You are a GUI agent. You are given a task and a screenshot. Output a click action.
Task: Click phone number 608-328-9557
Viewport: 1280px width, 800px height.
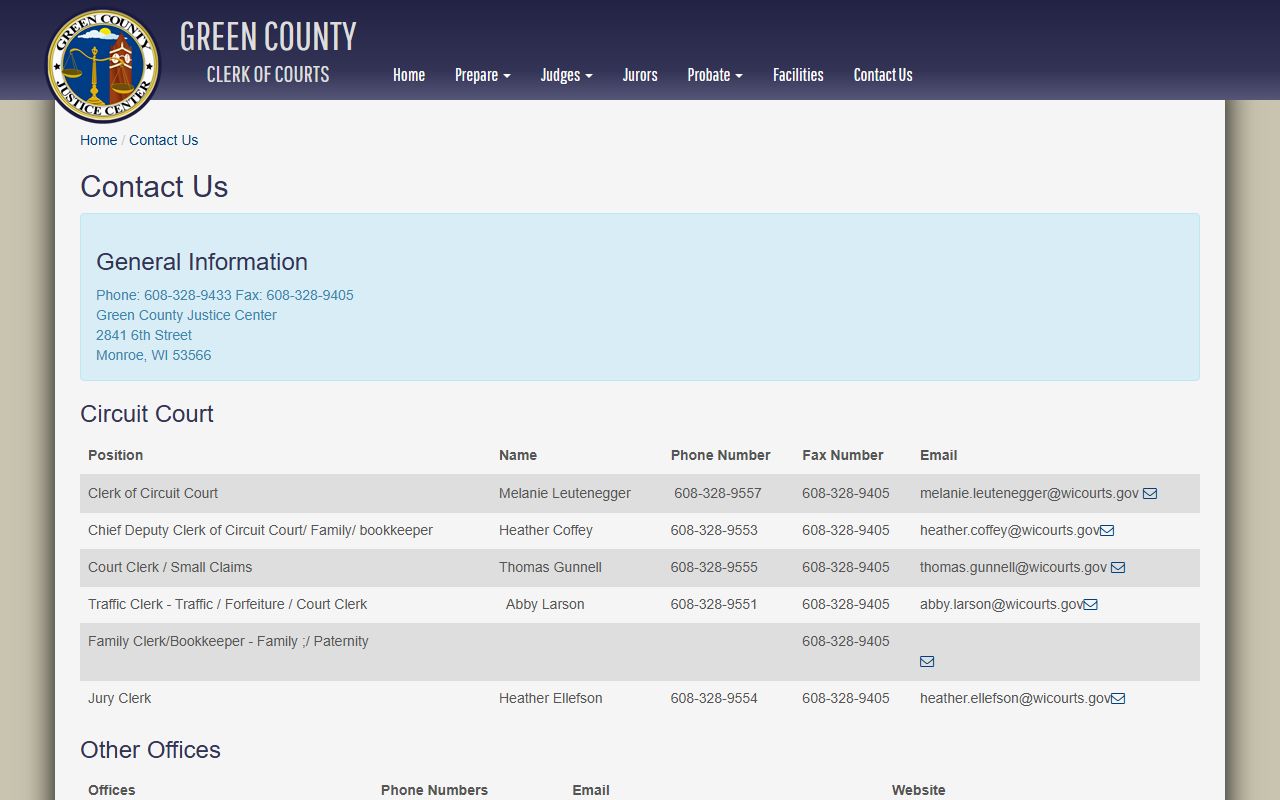(x=718, y=493)
